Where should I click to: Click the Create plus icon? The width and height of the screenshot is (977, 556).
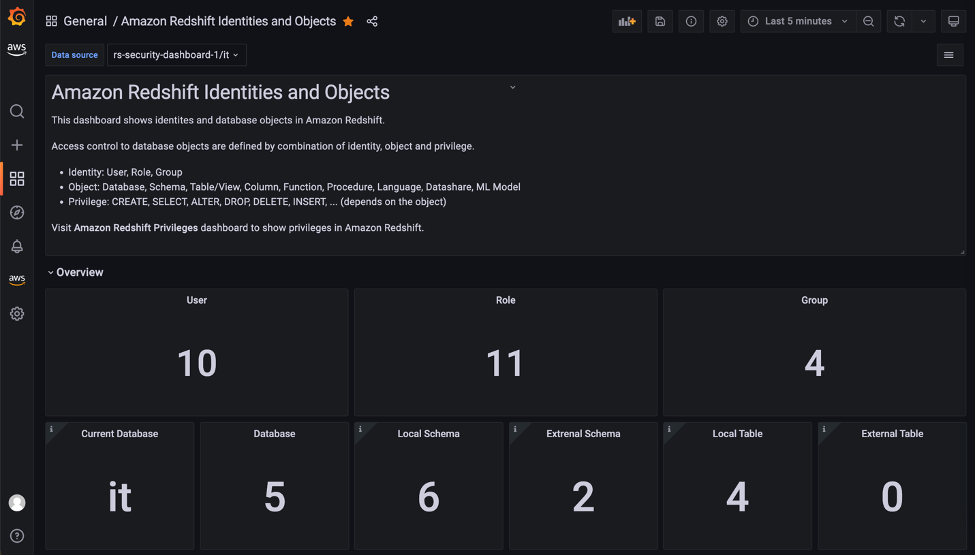coord(17,145)
